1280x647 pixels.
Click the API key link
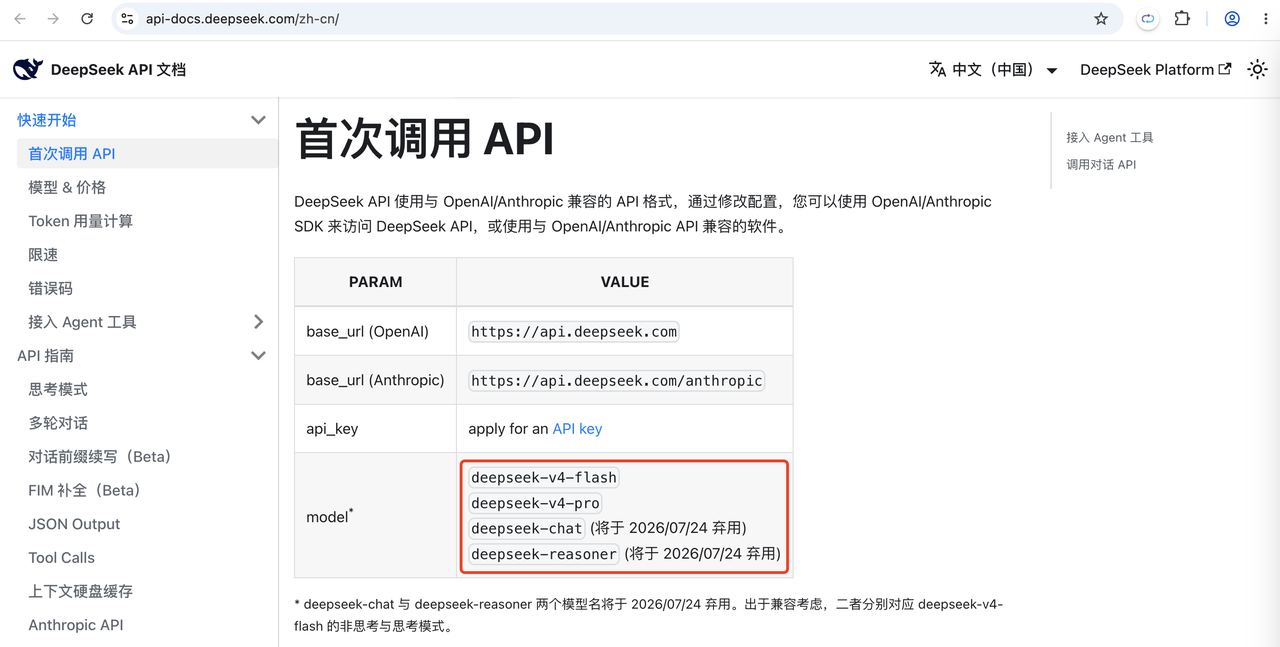[577, 428]
